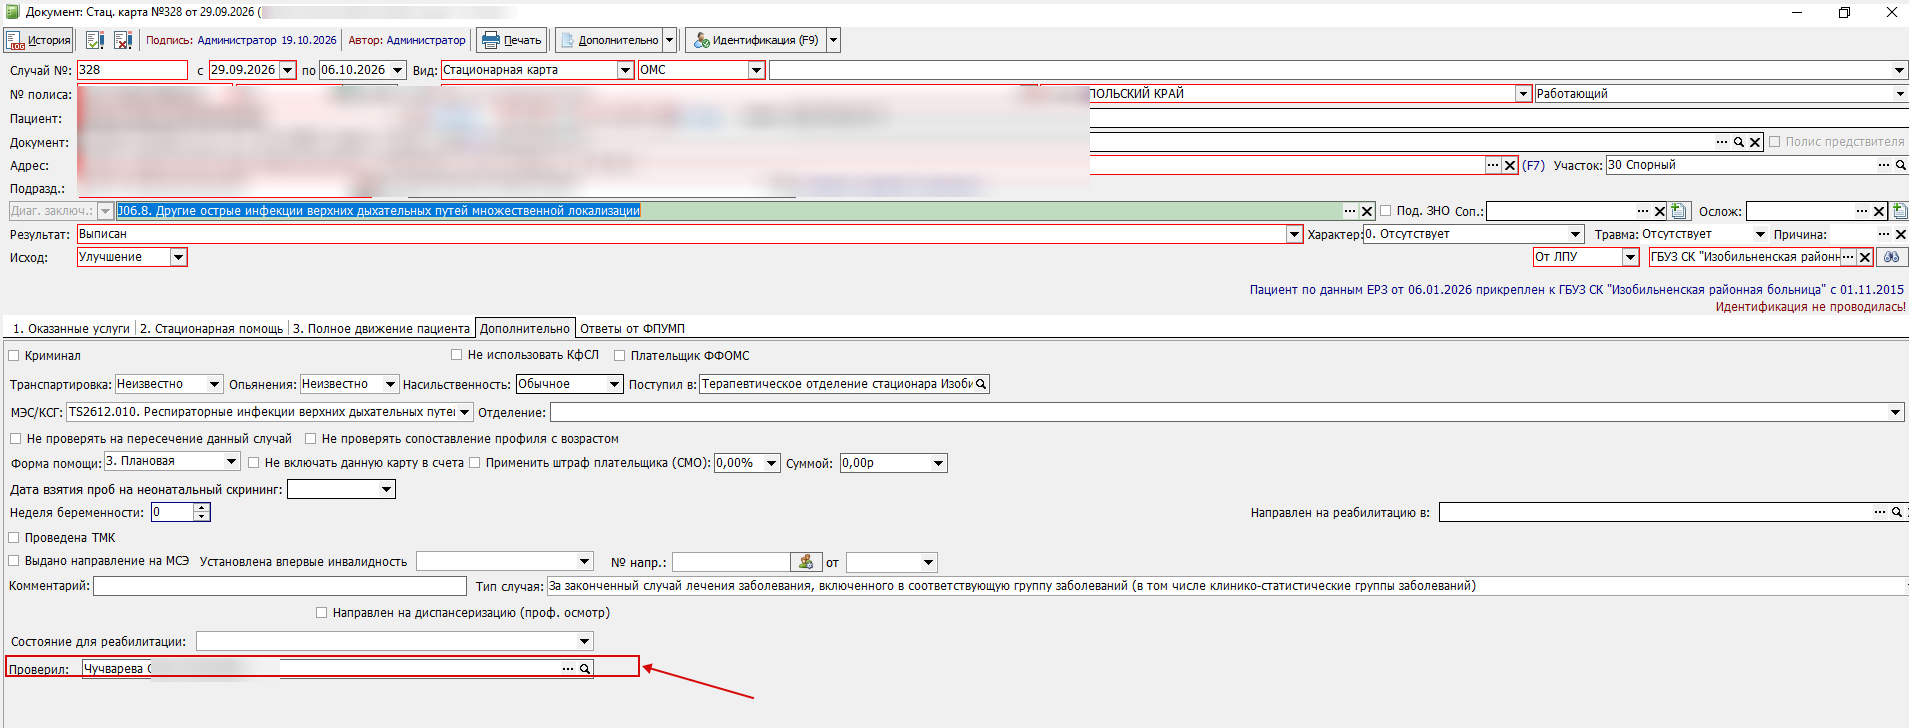Open the Форма помощи dropdown
Screen dimensions: 1909x728
[x=232, y=461]
